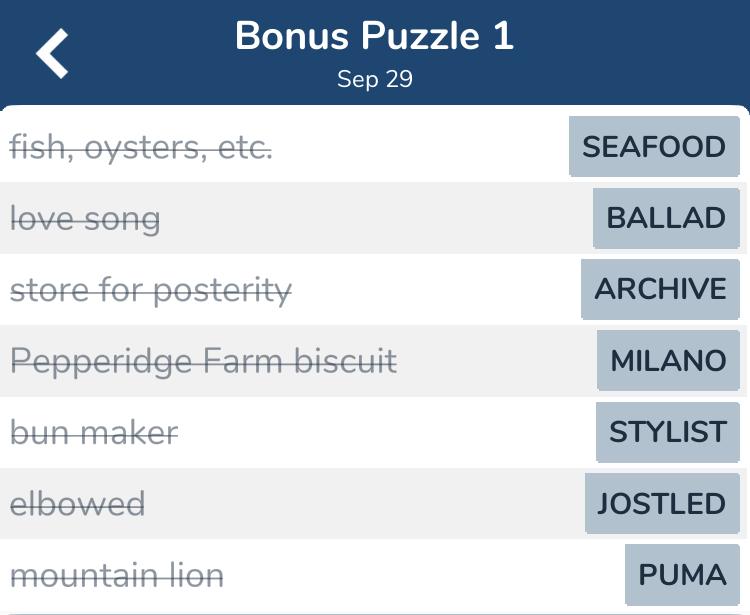Tap the PUMA answer tile

pyautogui.click(x=682, y=575)
